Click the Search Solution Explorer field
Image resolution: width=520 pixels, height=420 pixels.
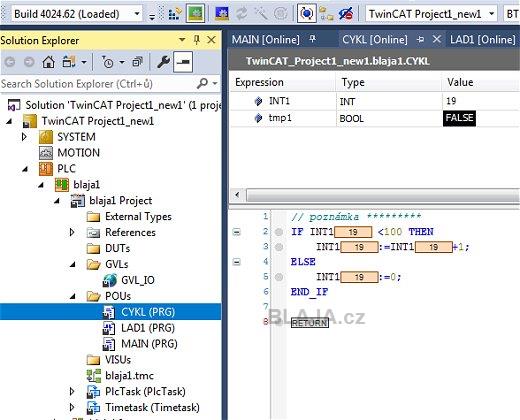[97, 84]
